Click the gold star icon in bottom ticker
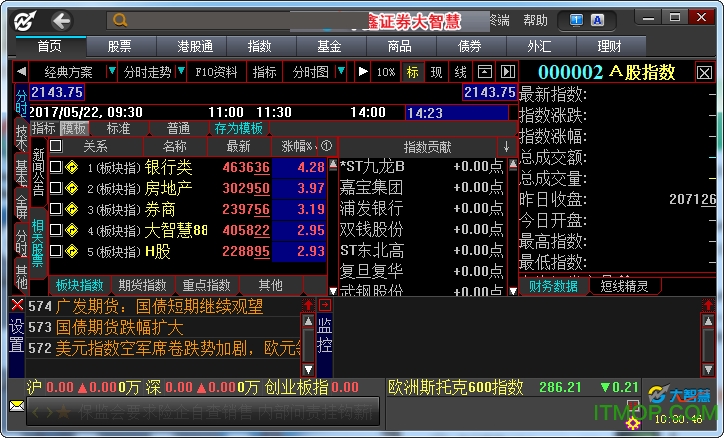The height and width of the screenshot is (438, 724). [63, 412]
